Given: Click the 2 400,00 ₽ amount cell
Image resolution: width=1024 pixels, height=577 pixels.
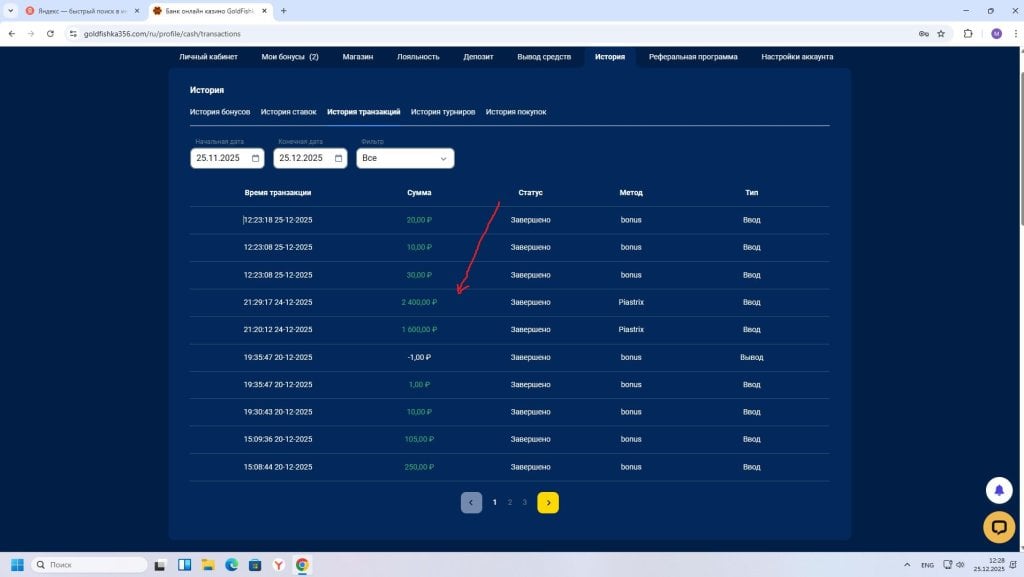Looking at the screenshot, I should pos(419,302).
